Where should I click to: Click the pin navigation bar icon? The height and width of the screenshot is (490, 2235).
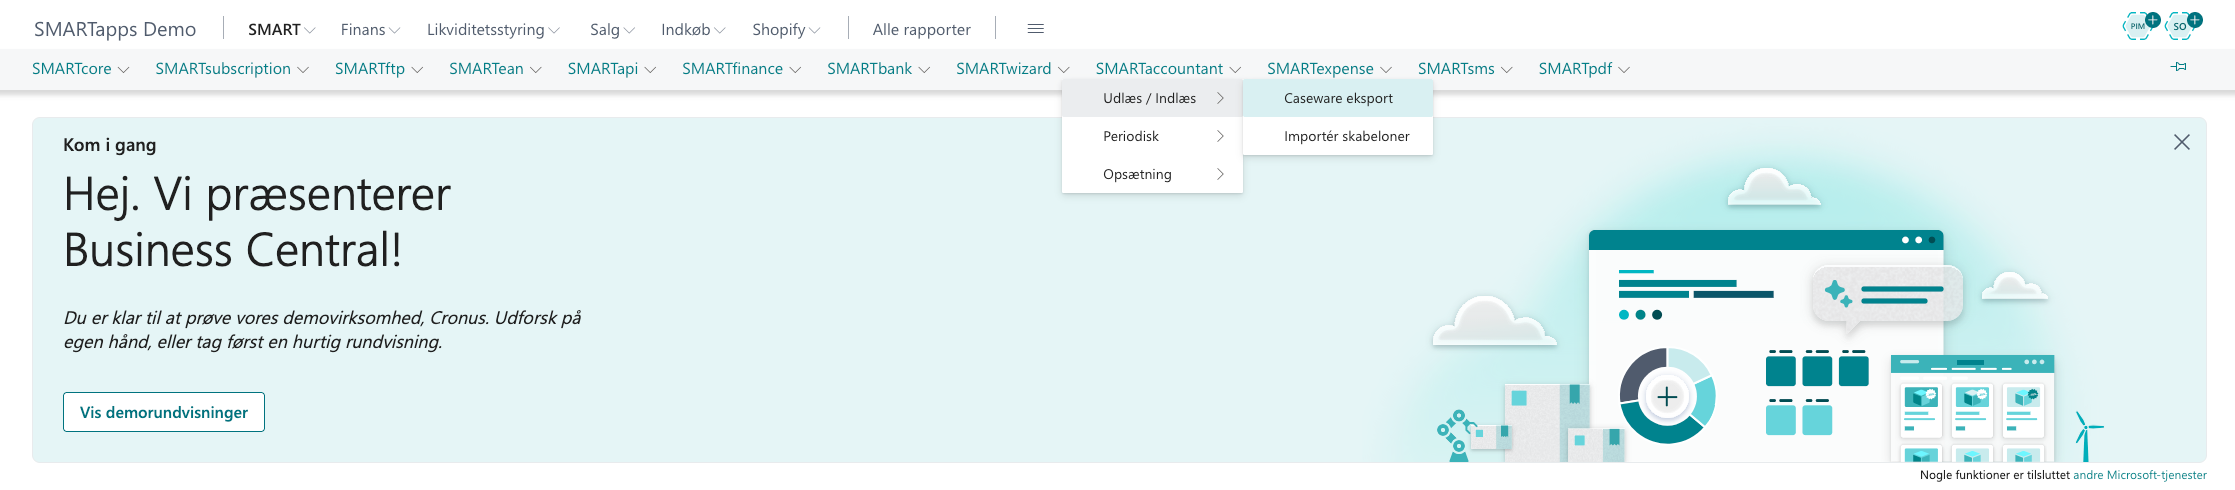click(x=2178, y=67)
